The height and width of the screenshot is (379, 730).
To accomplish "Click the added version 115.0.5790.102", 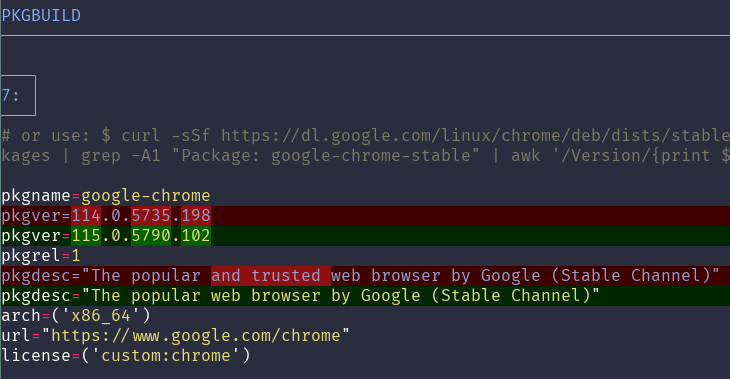I will pos(141,236).
